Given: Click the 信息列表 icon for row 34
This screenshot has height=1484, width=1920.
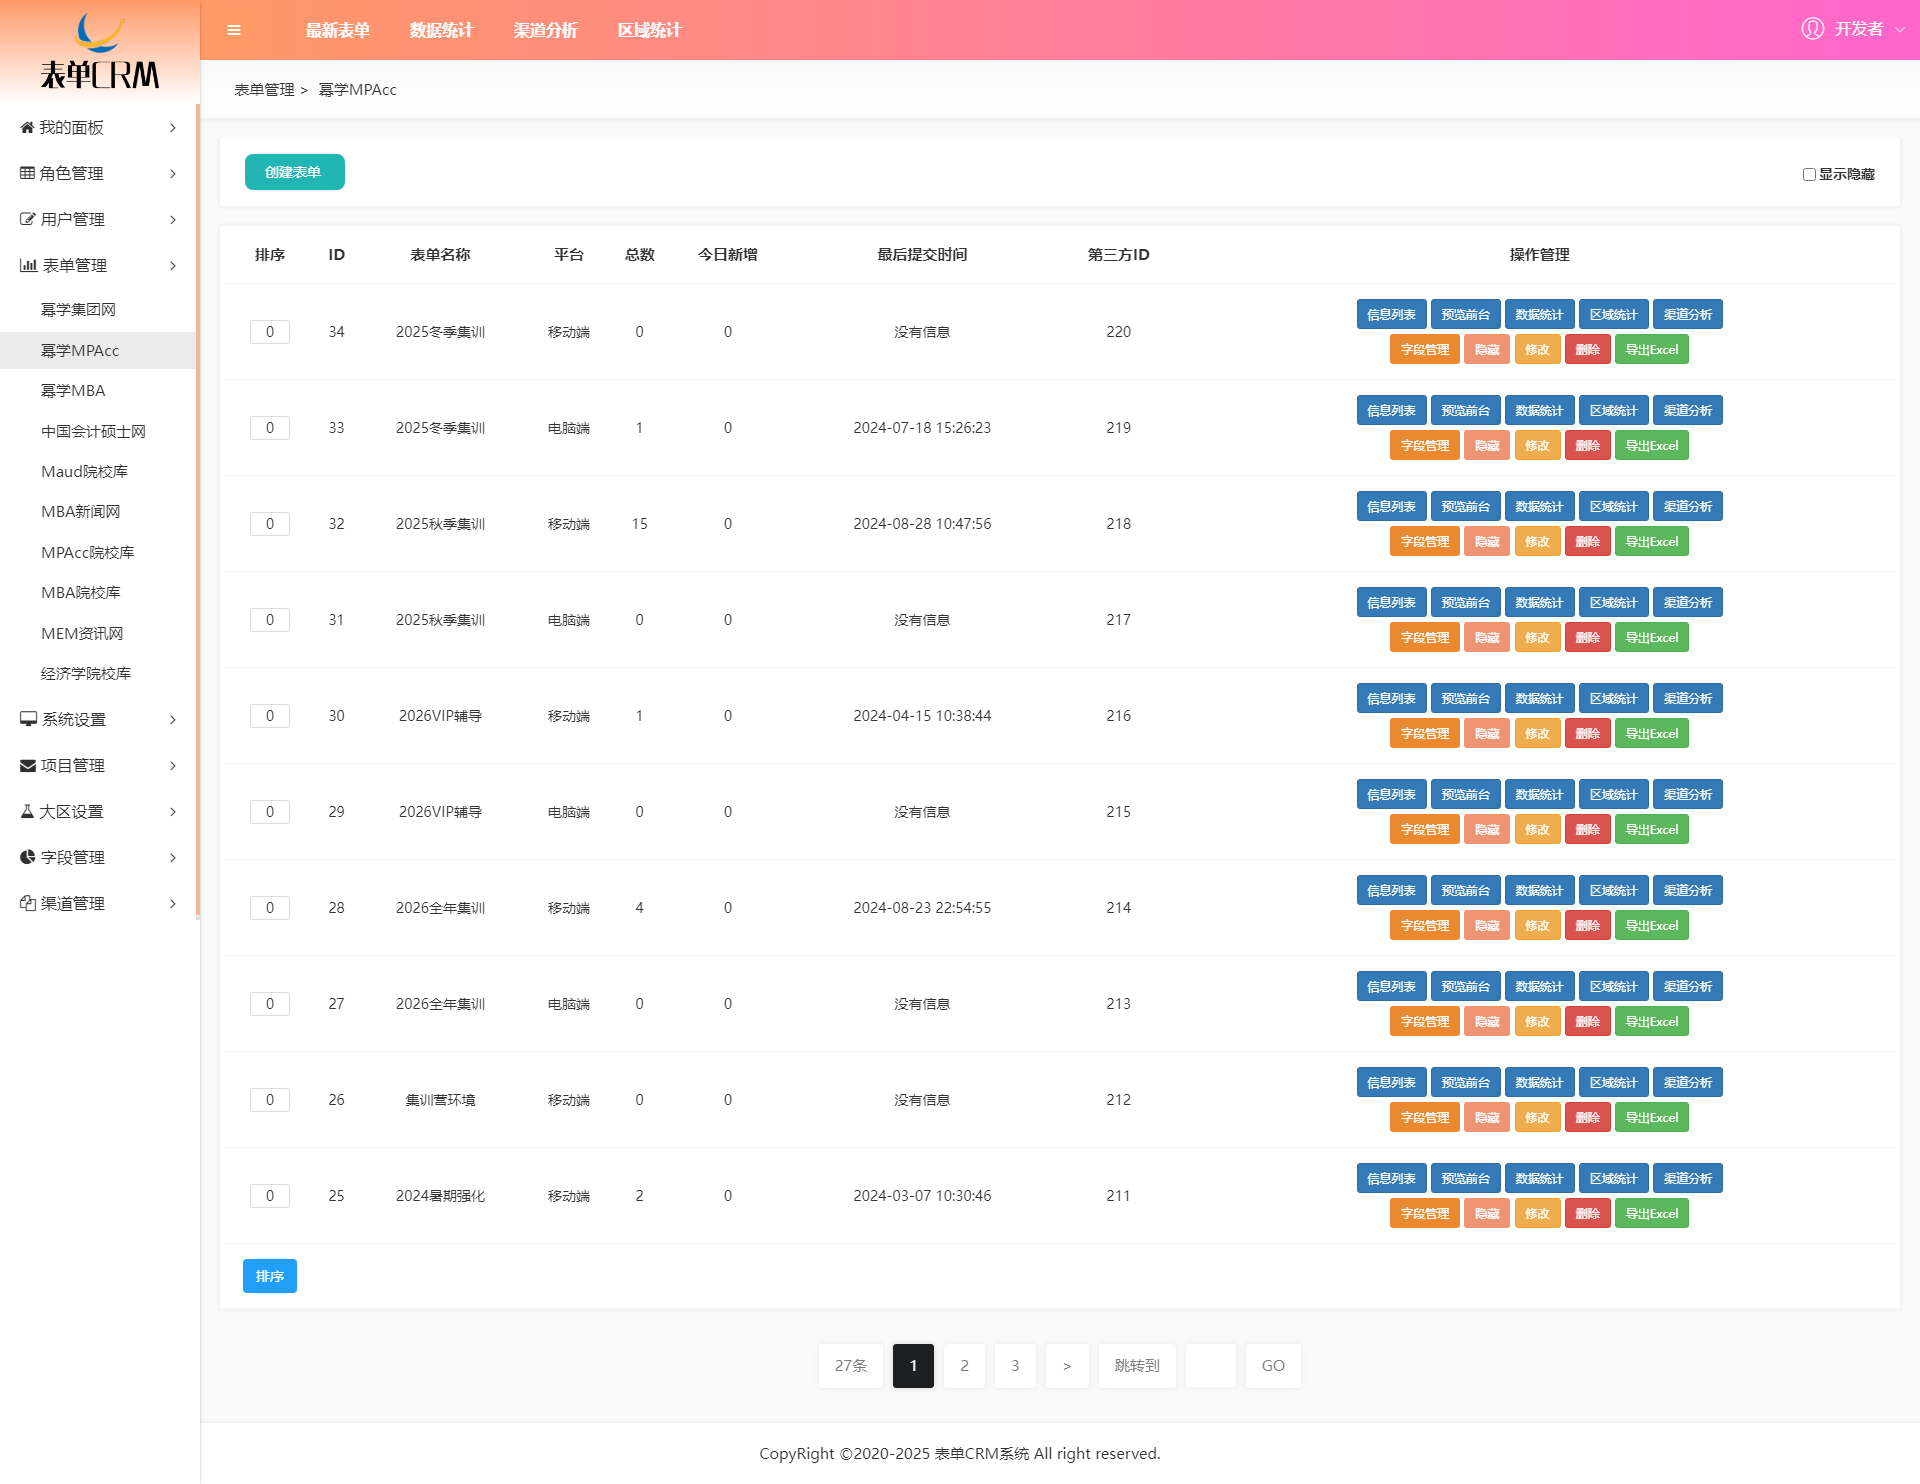Looking at the screenshot, I should pyautogui.click(x=1389, y=313).
